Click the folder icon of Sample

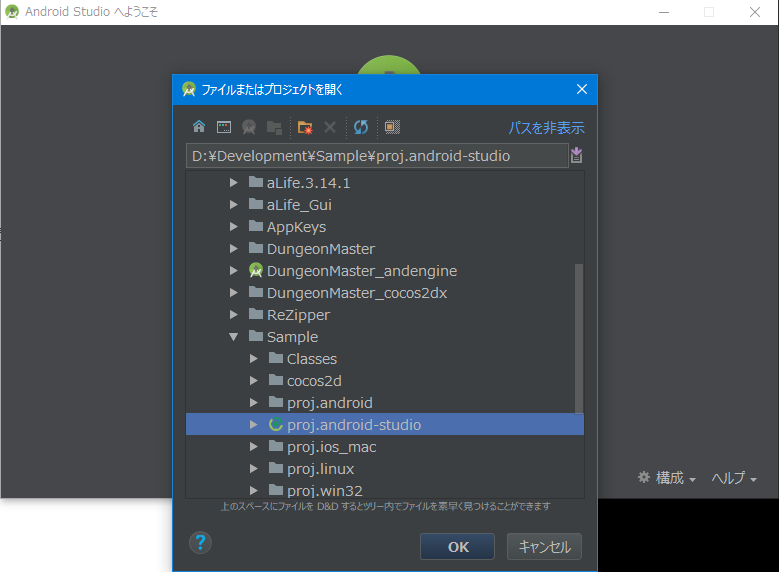(x=256, y=336)
